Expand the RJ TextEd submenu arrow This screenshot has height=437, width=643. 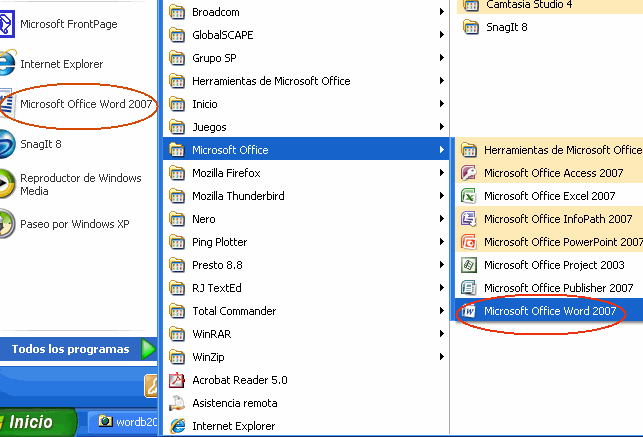point(441,288)
